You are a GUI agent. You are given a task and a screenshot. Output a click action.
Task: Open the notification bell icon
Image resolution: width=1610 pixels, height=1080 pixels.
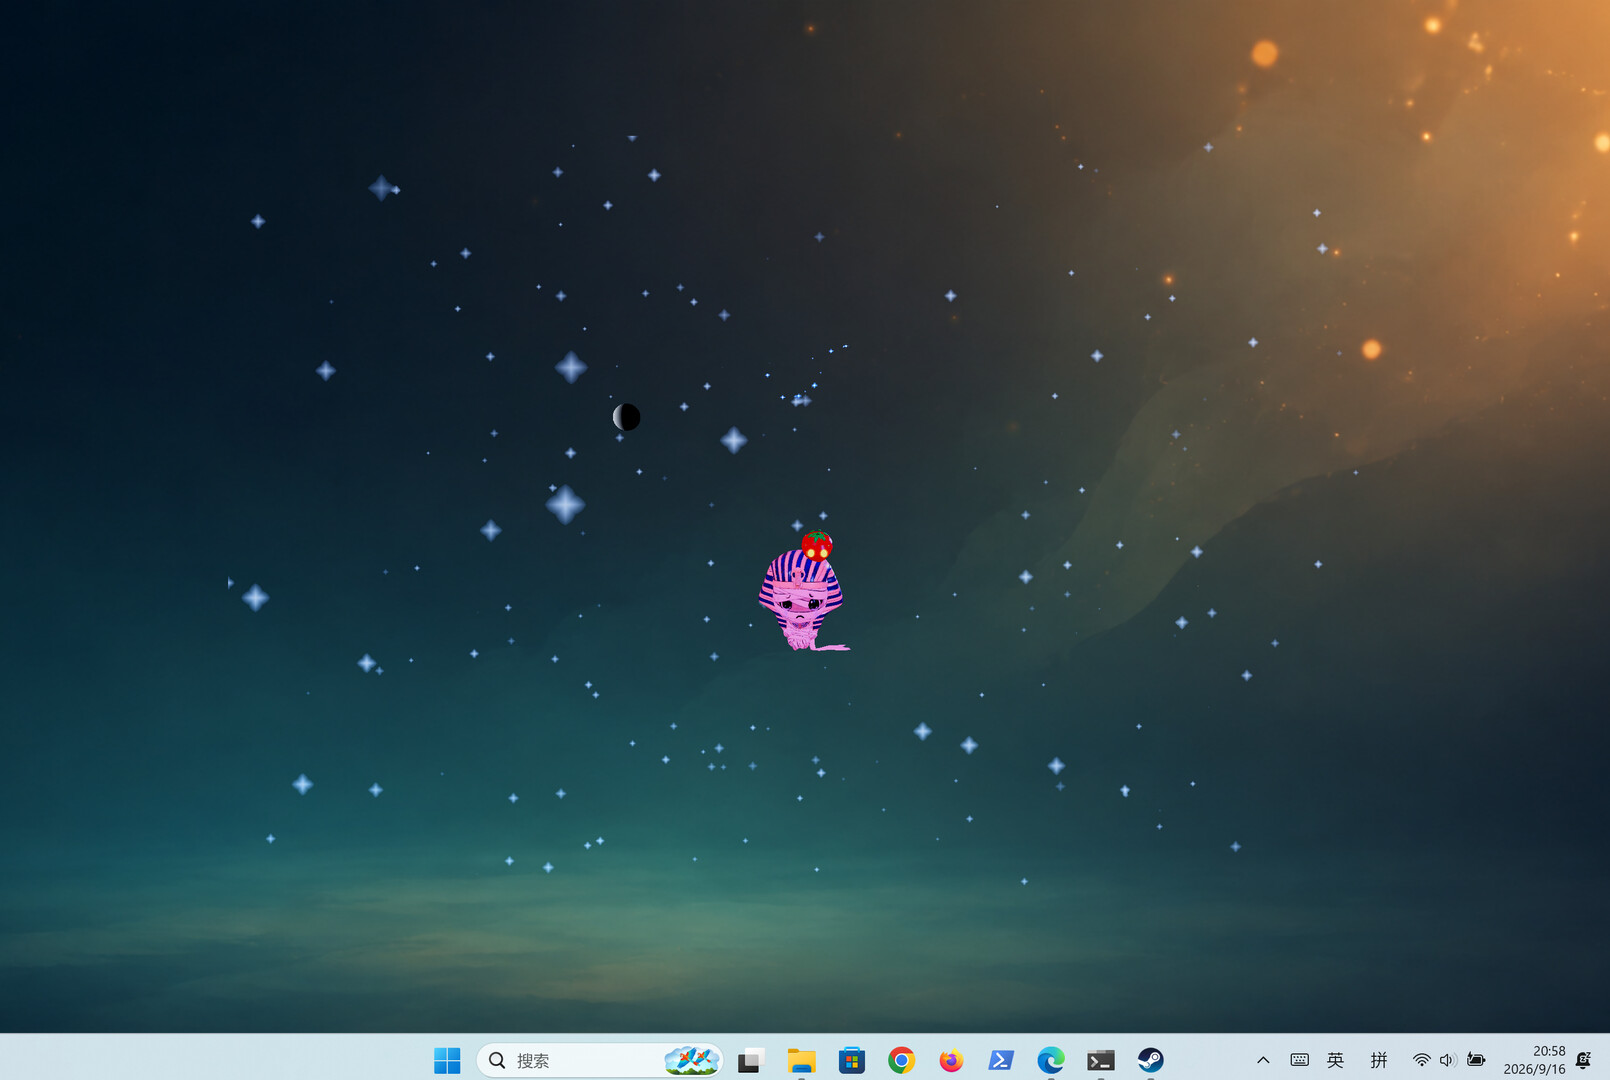1583,1060
